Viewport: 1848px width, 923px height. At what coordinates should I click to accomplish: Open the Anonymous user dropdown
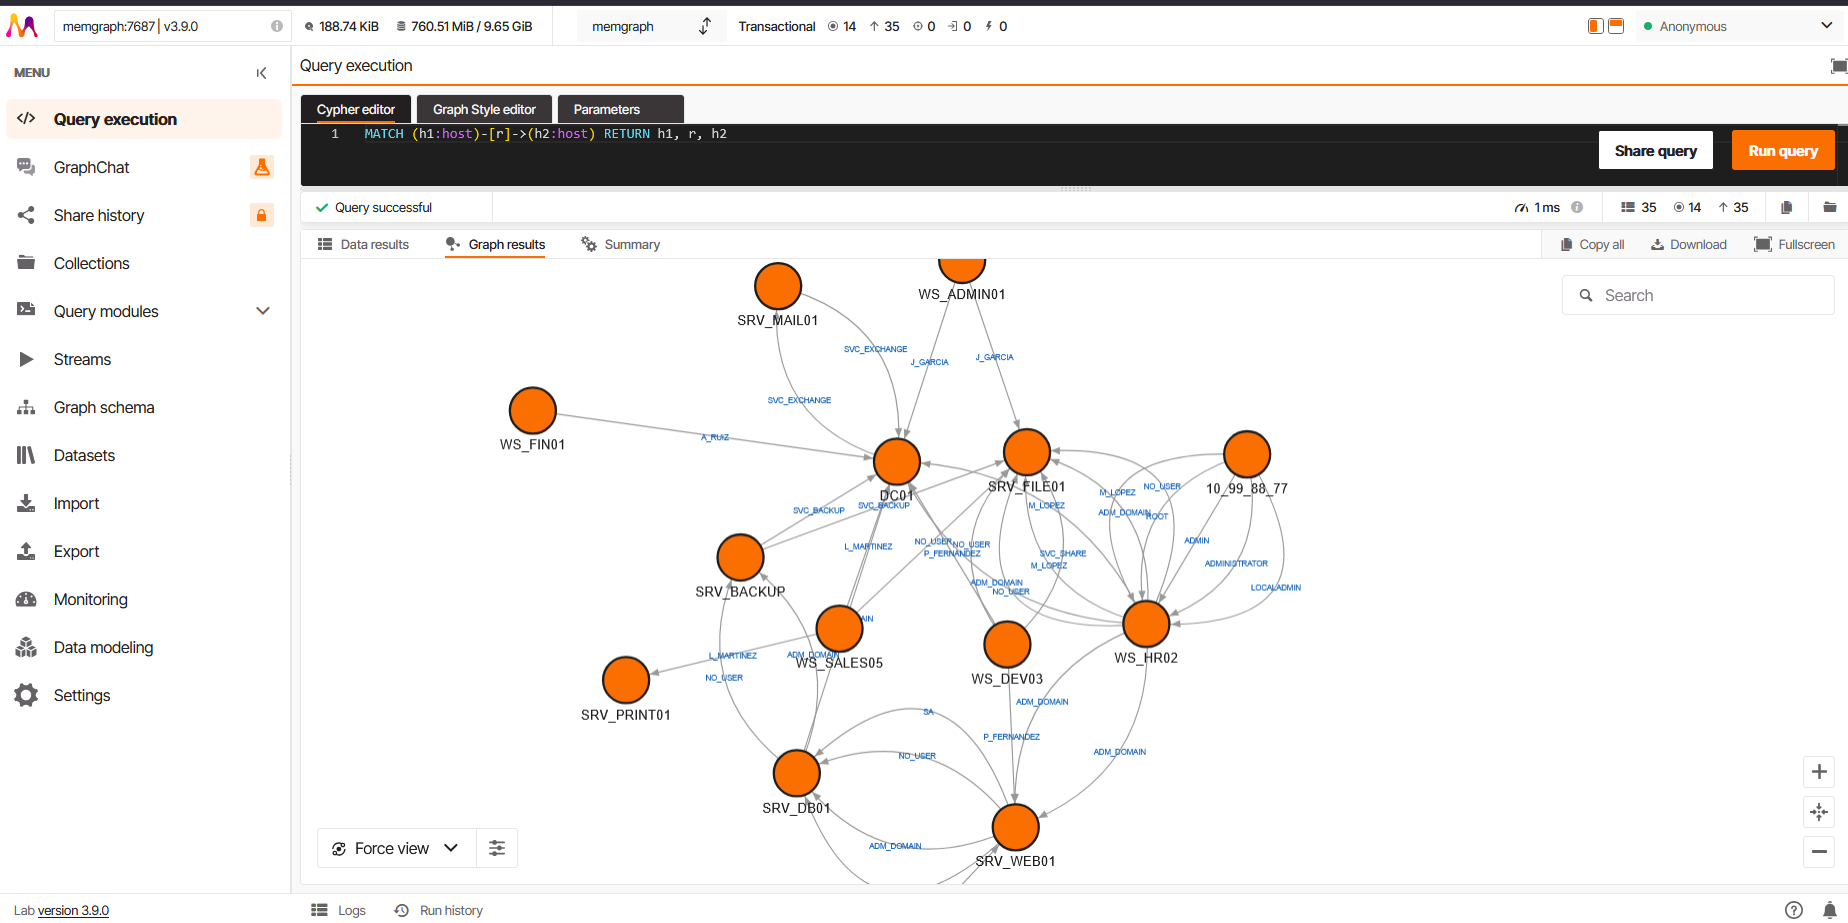(x=1740, y=26)
